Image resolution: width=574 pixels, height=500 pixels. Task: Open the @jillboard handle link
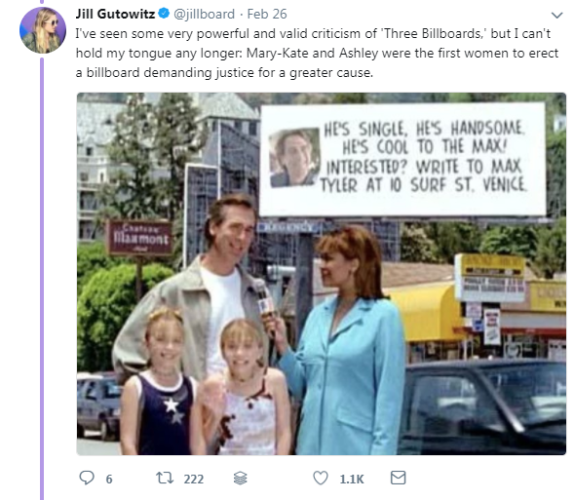204,14
